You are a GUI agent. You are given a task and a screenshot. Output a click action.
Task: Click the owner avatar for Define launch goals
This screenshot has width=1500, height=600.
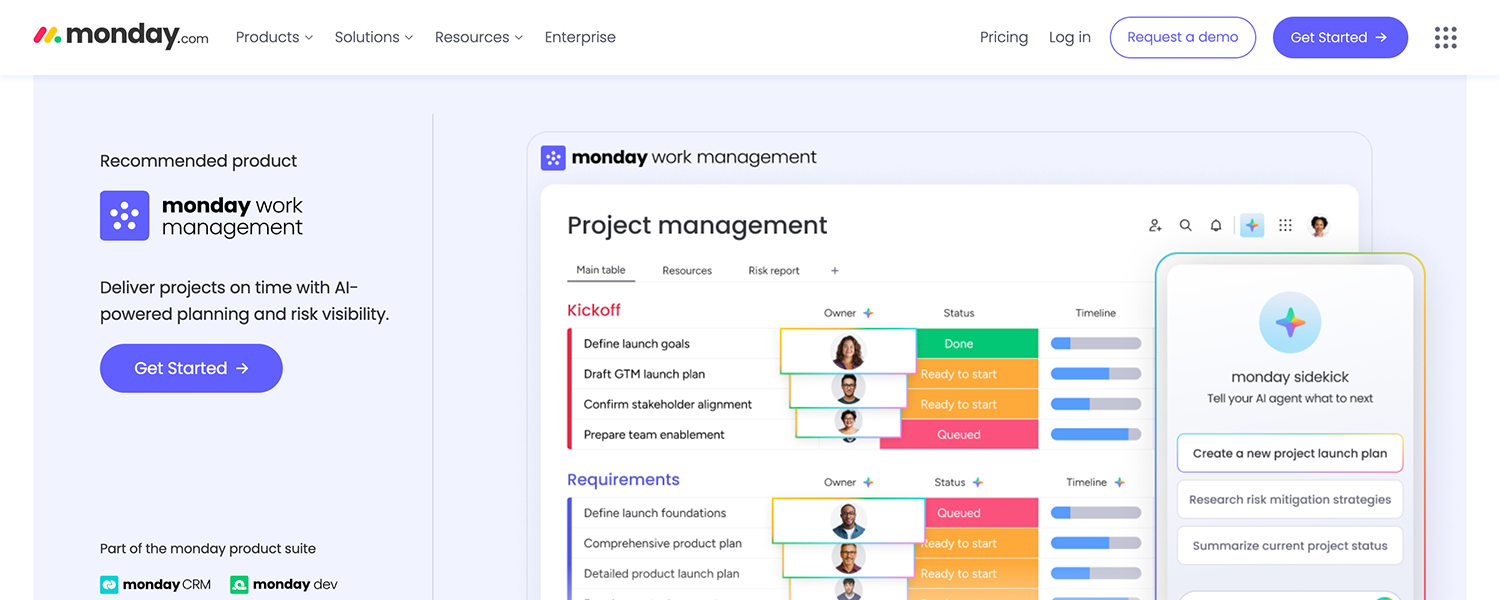pyautogui.click(x=848, y=351)
